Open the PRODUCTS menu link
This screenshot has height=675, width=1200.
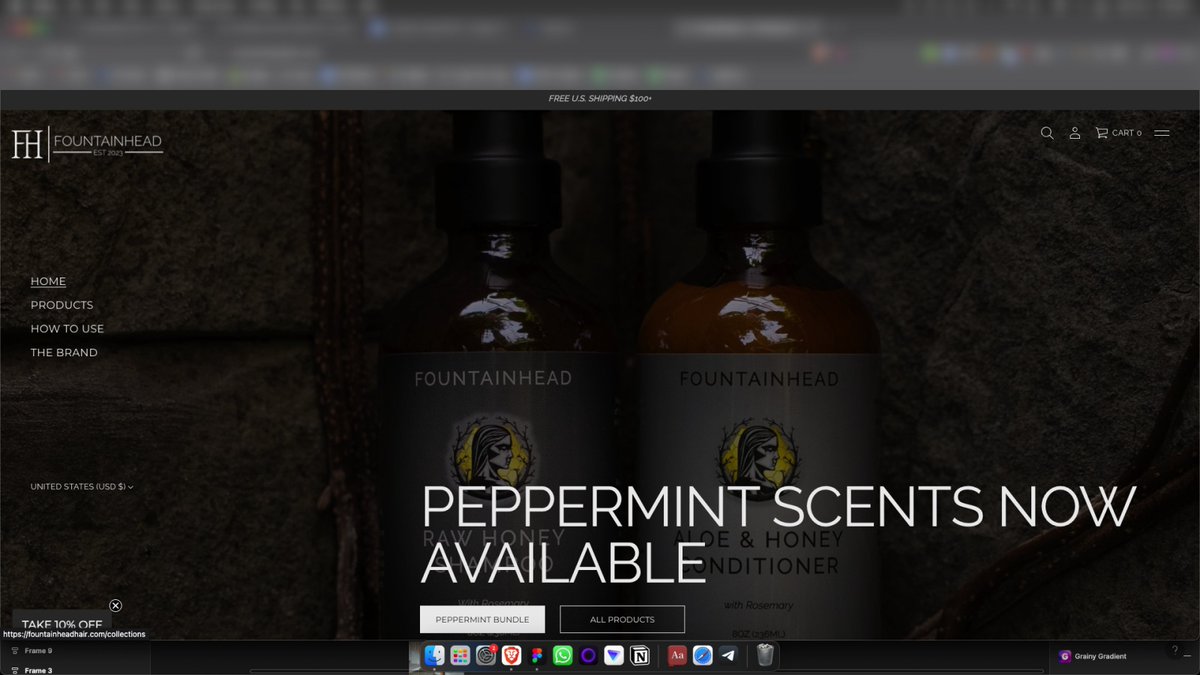[x=62, y=305]
